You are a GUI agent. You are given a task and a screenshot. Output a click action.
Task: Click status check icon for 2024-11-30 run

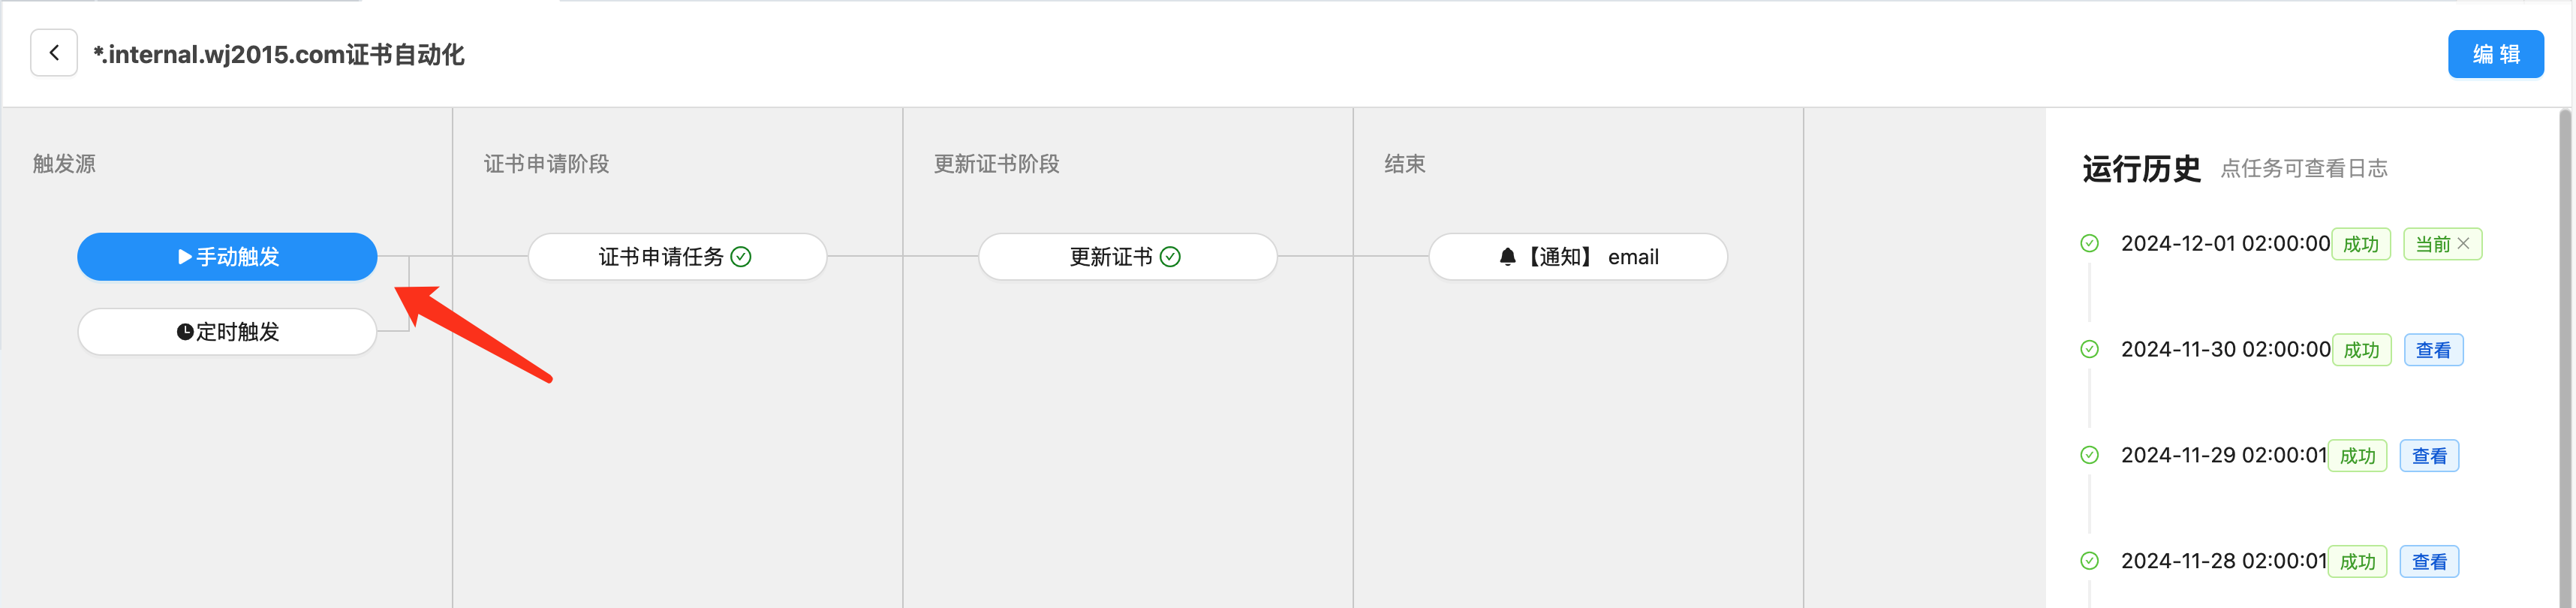click(x=2089, y=349)
